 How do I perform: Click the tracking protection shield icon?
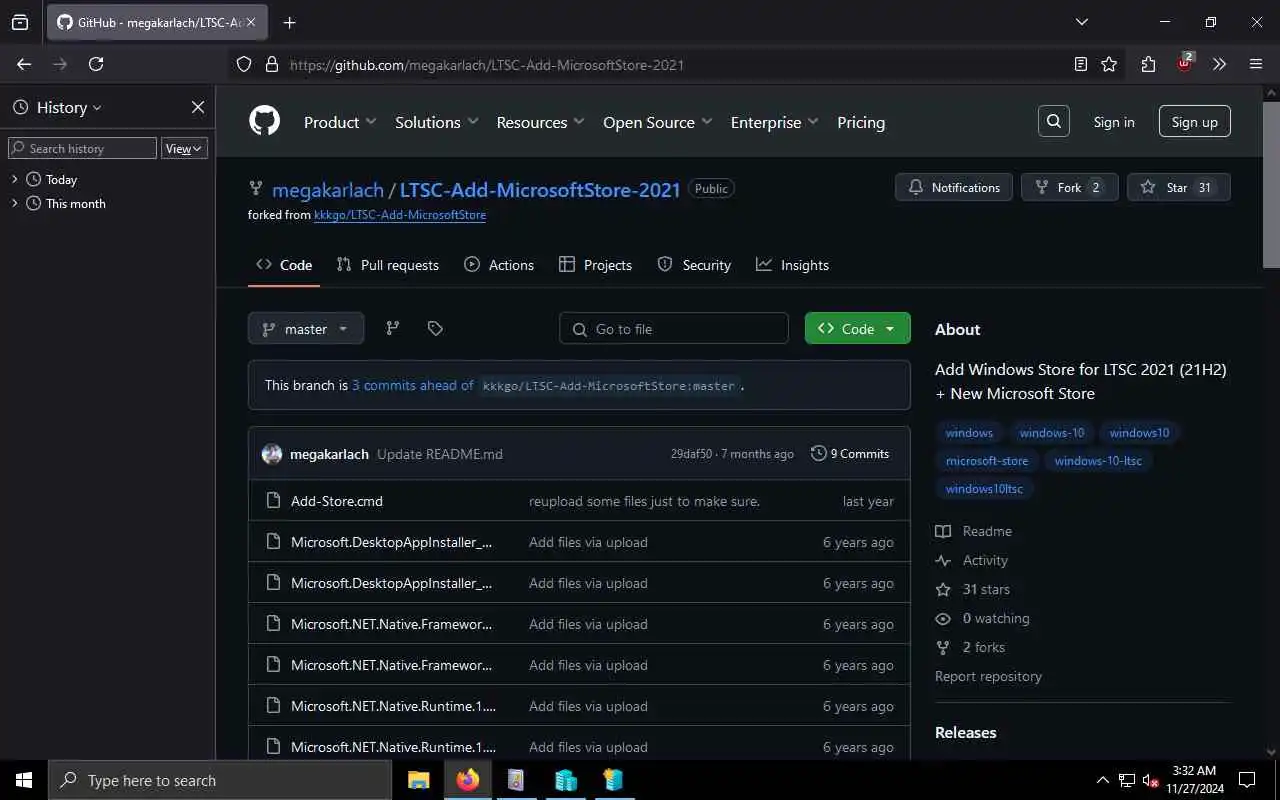point(244,64)
